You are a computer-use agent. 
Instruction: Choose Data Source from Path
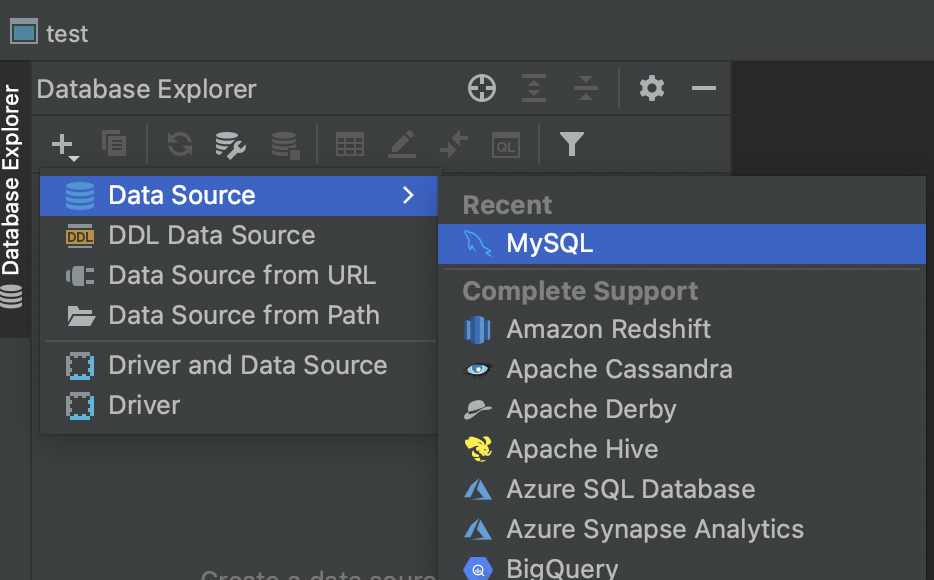tap(238, 316)
